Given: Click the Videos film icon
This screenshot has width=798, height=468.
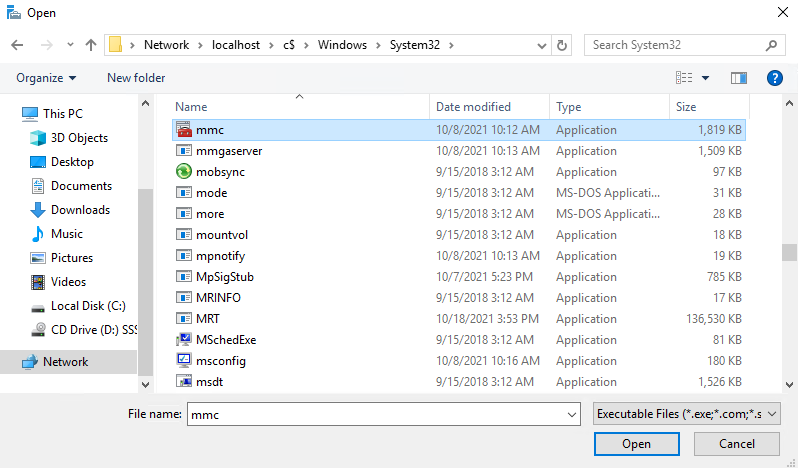Looking at the screenshot, I should (38, 281).
